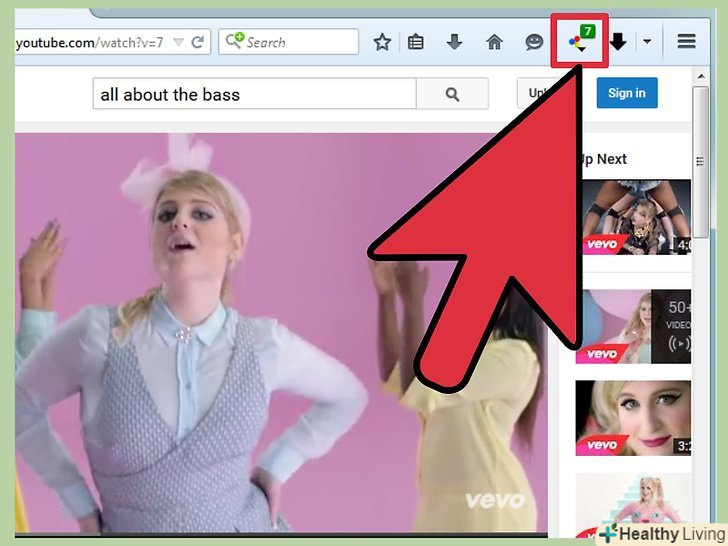728x546 pixels.
Task: Open the bookmarks list icon
Action: (416, 42)
